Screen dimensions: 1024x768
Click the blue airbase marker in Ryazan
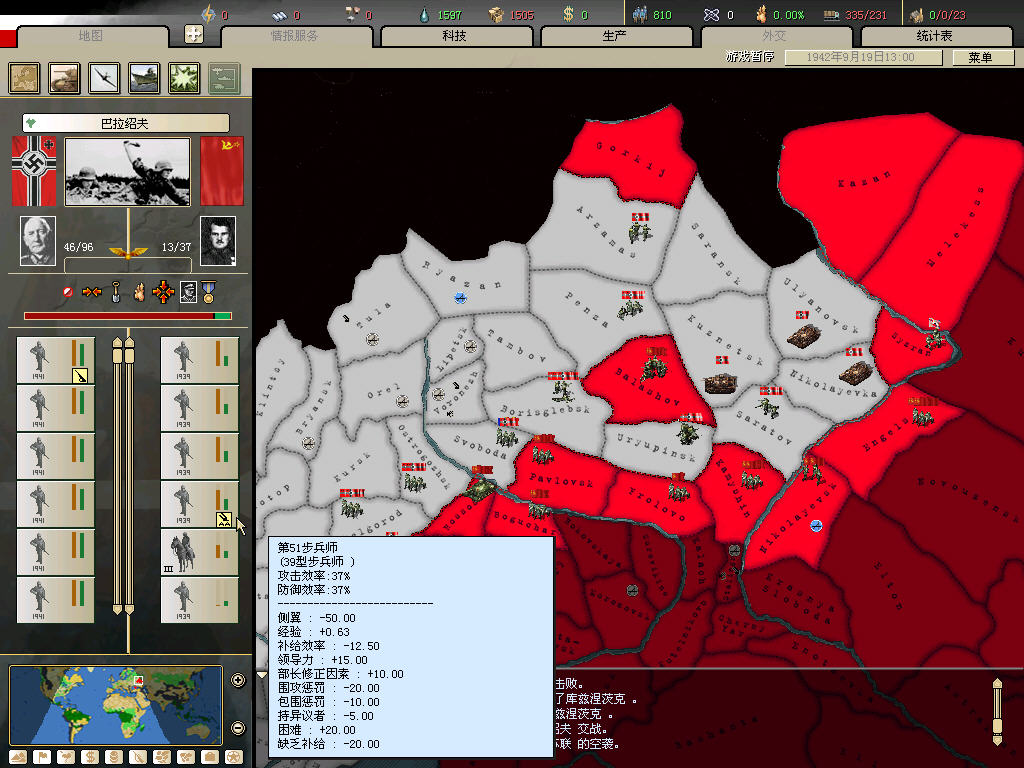[460, 298]
